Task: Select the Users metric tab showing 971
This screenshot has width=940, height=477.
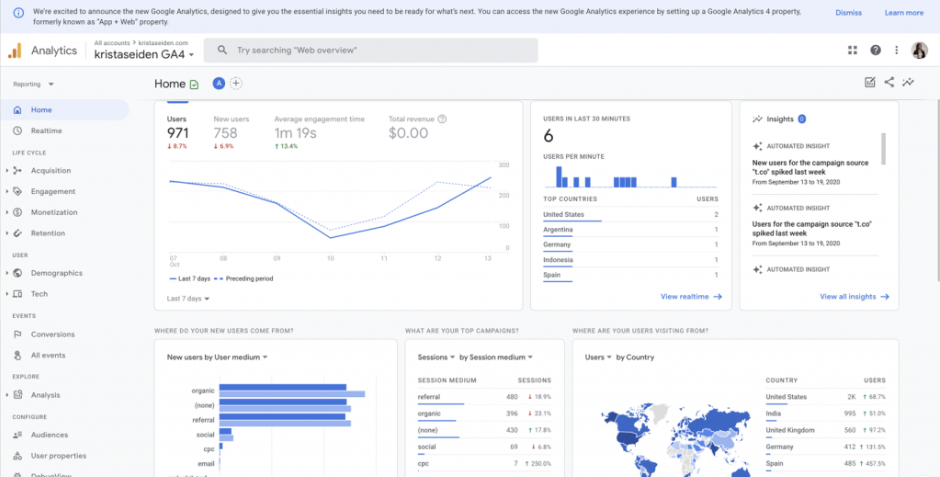Action: [x=178, y=132]
